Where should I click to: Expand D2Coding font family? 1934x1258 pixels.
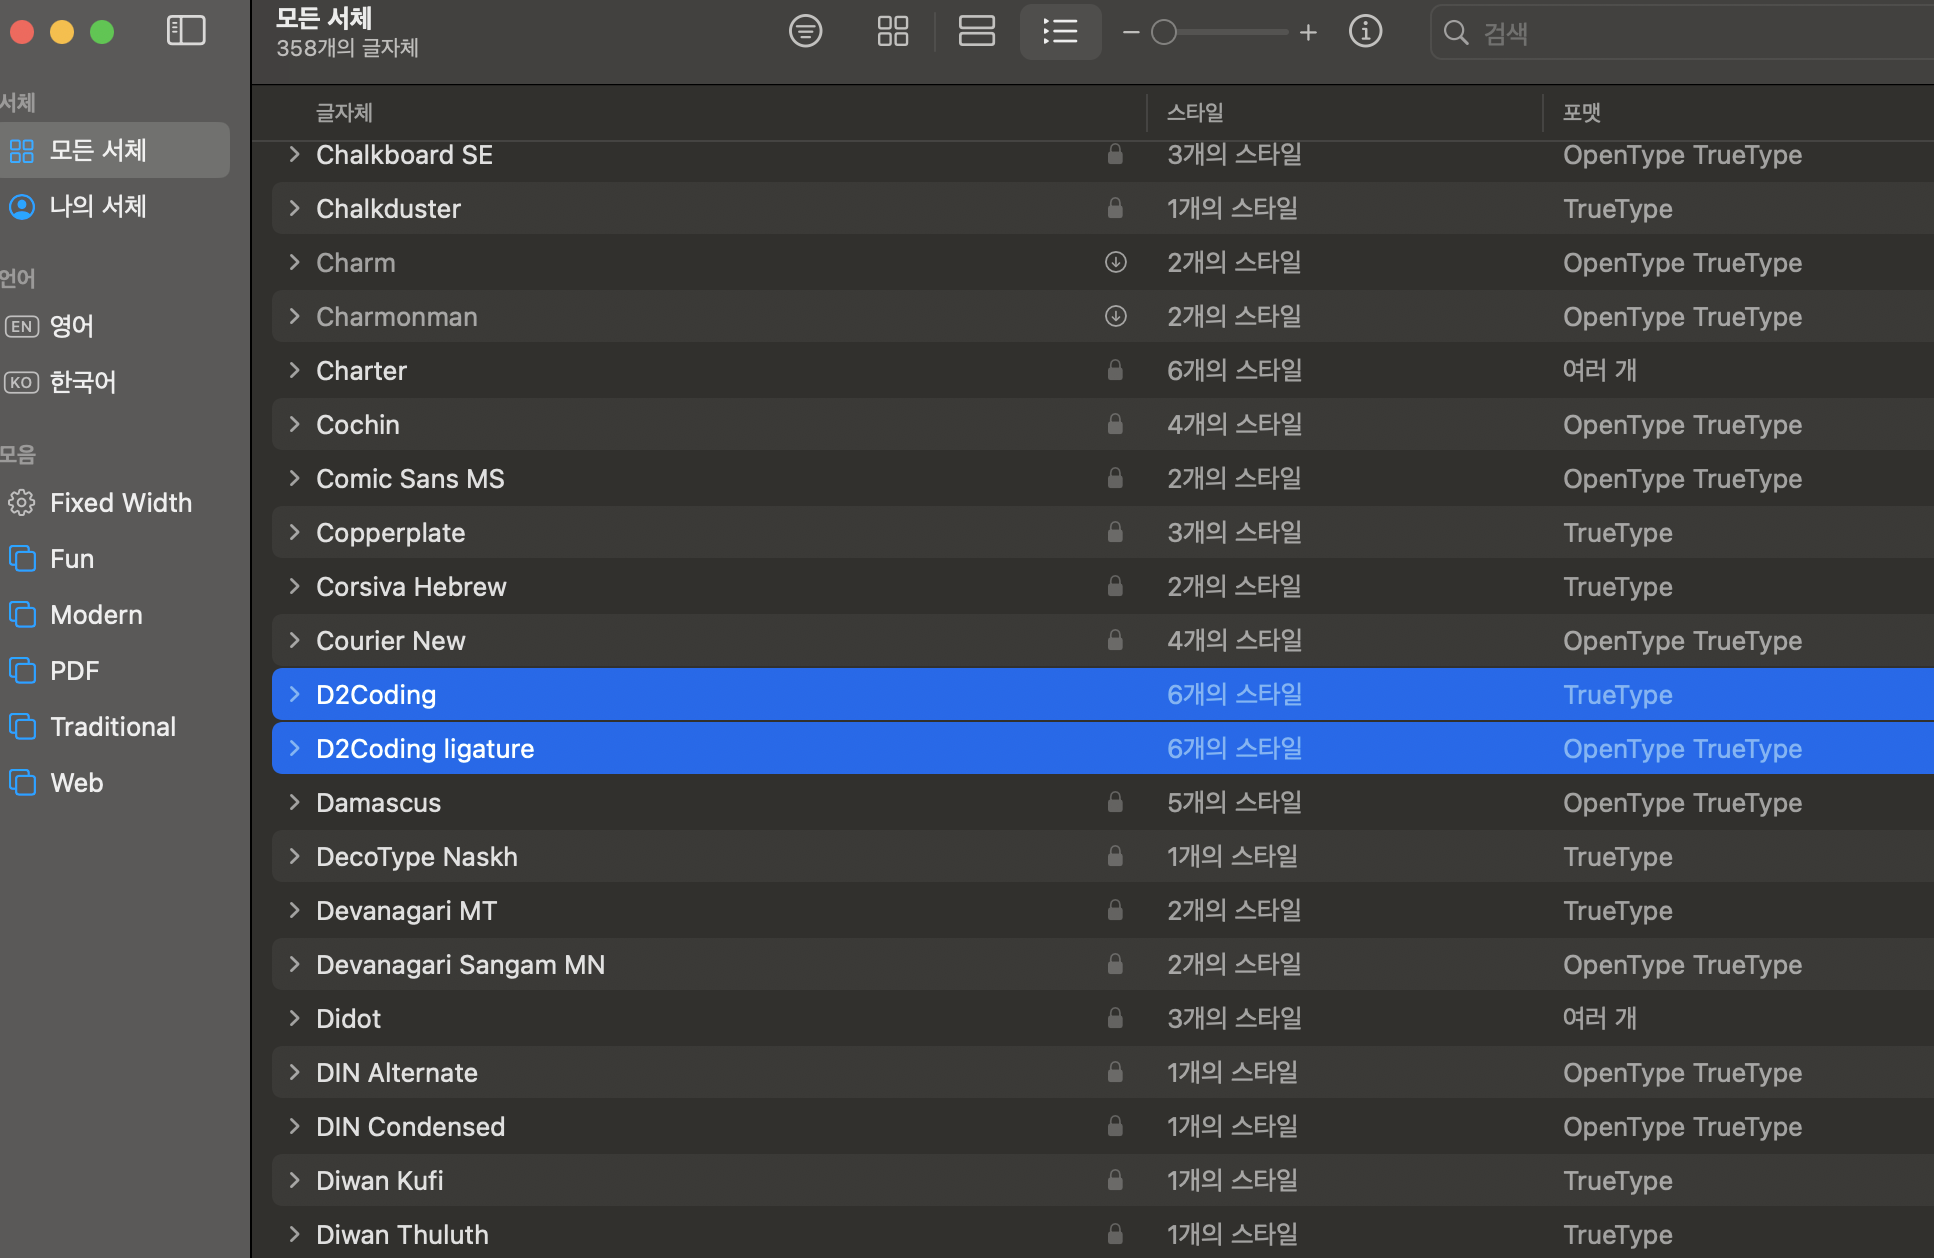click(x=294, y=694)
